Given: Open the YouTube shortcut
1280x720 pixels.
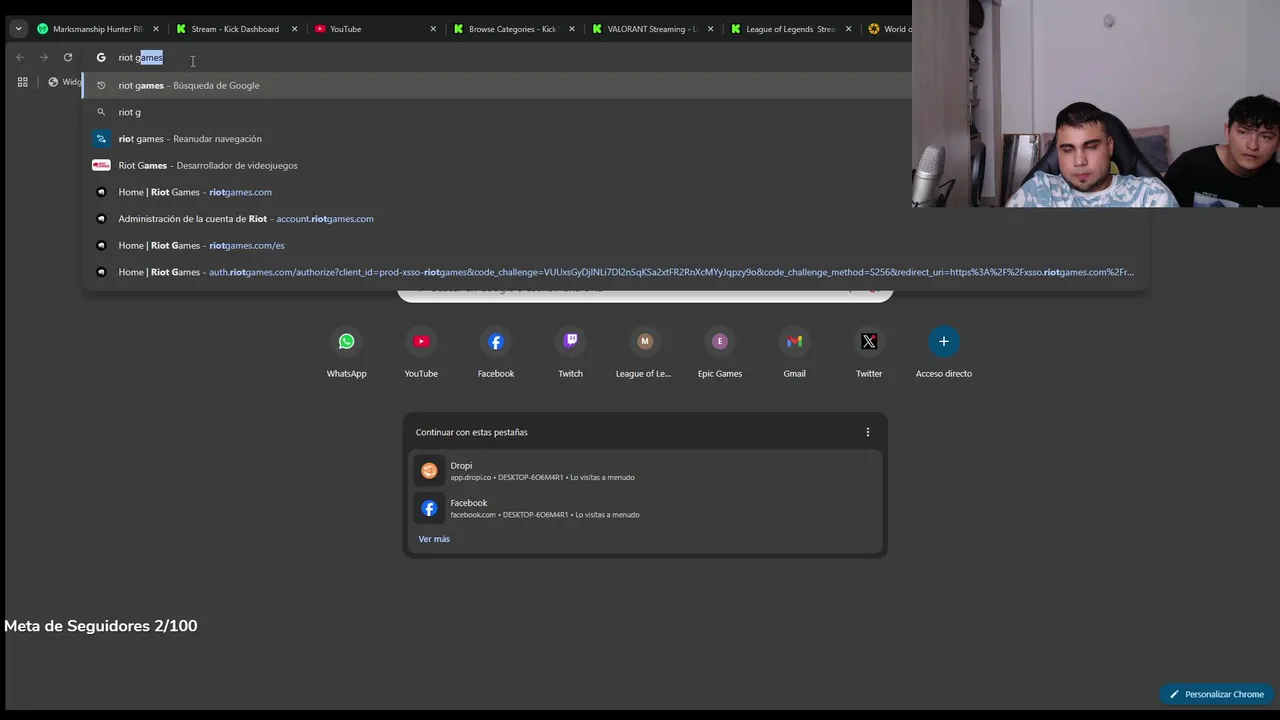Looking at the screenshot, I should pos(421,353).
